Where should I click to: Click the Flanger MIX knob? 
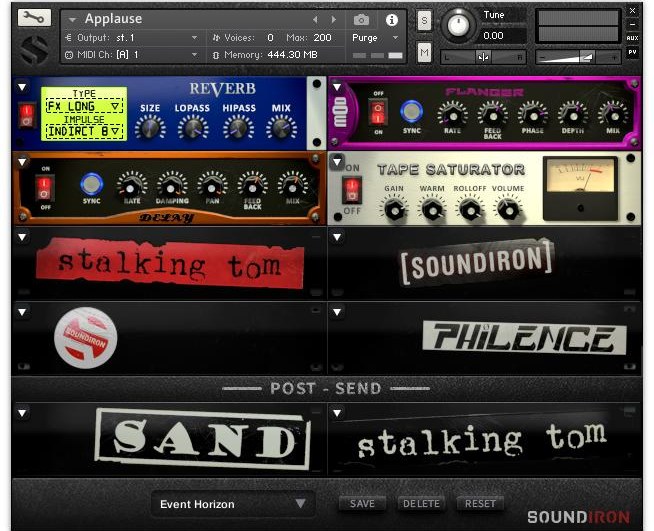coord(613,114)
